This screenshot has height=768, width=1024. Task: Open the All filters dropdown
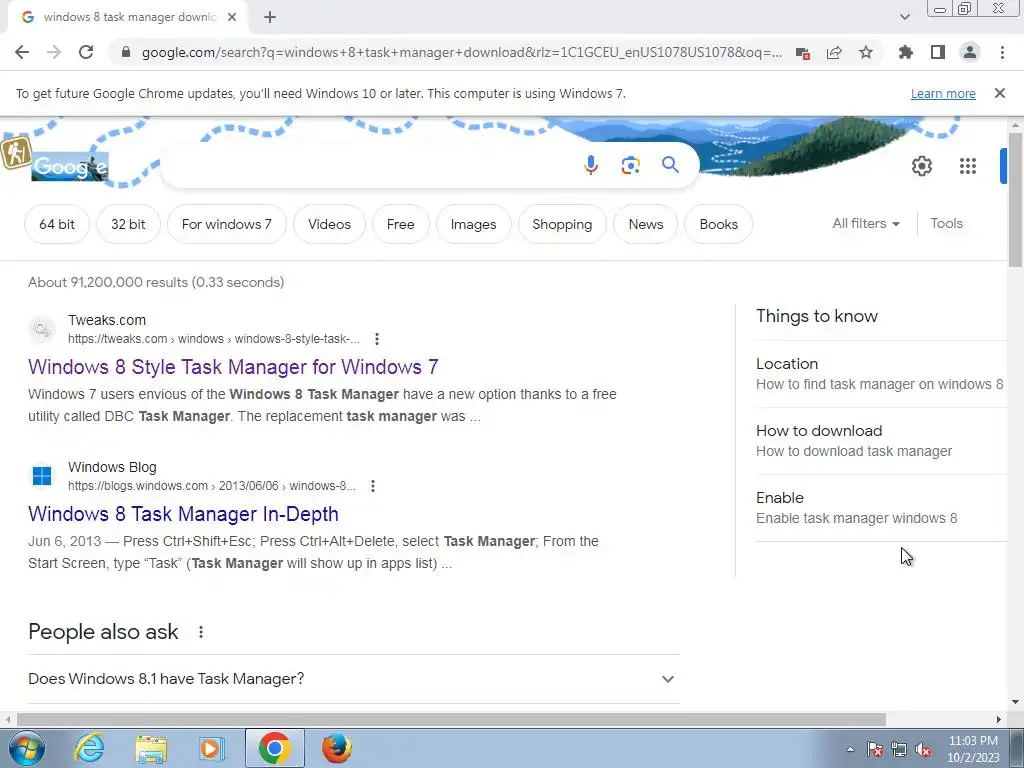coord(866,223)
